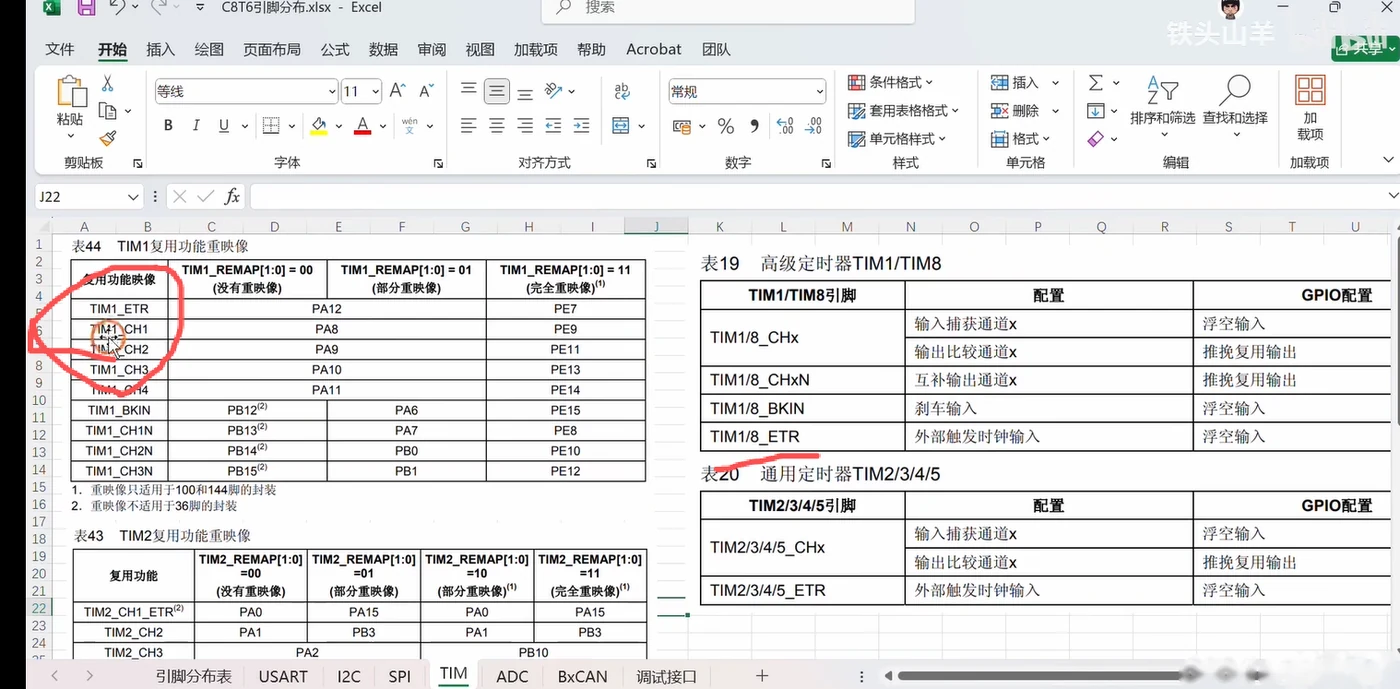Click the Clear eraser icon
Image resolution: width=1400 pixels, height=689 pixels.
[x=1096, y=139]
